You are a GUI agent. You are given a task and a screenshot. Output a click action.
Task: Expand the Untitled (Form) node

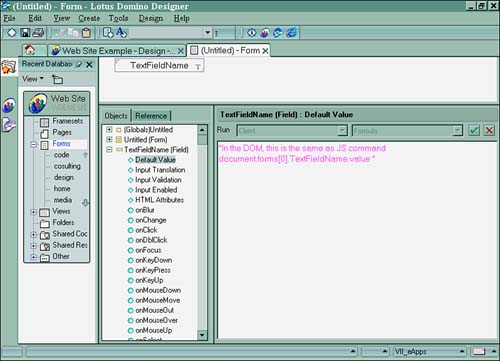point(109,139)
